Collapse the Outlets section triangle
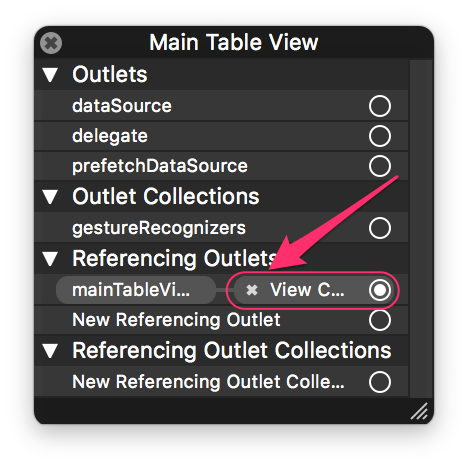468x468 pixels. pyautogui.click(x=50, y=75)
